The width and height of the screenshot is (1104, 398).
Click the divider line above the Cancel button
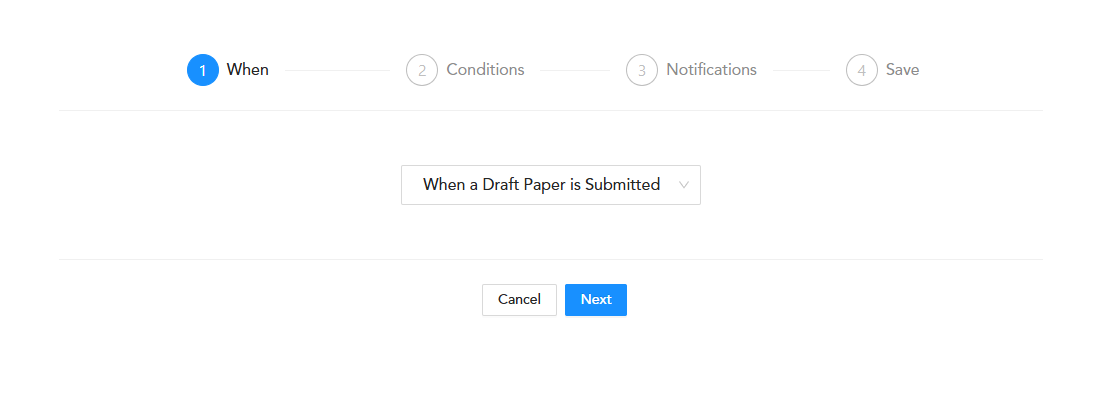coord(551,259)
